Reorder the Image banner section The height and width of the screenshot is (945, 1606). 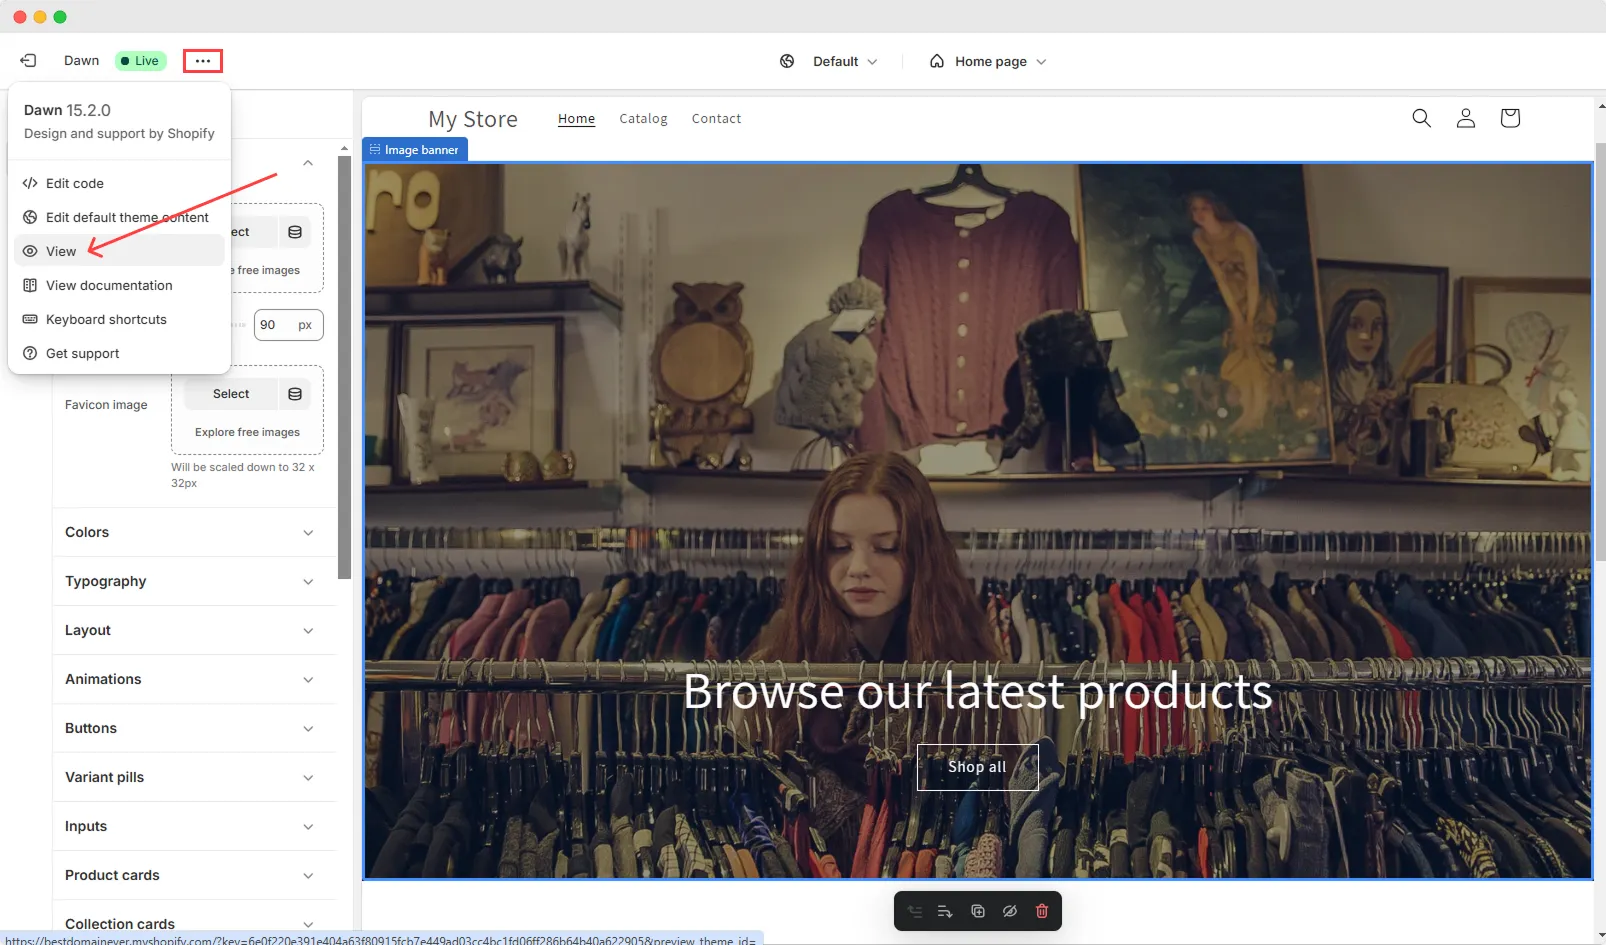(x=944, y=911)
